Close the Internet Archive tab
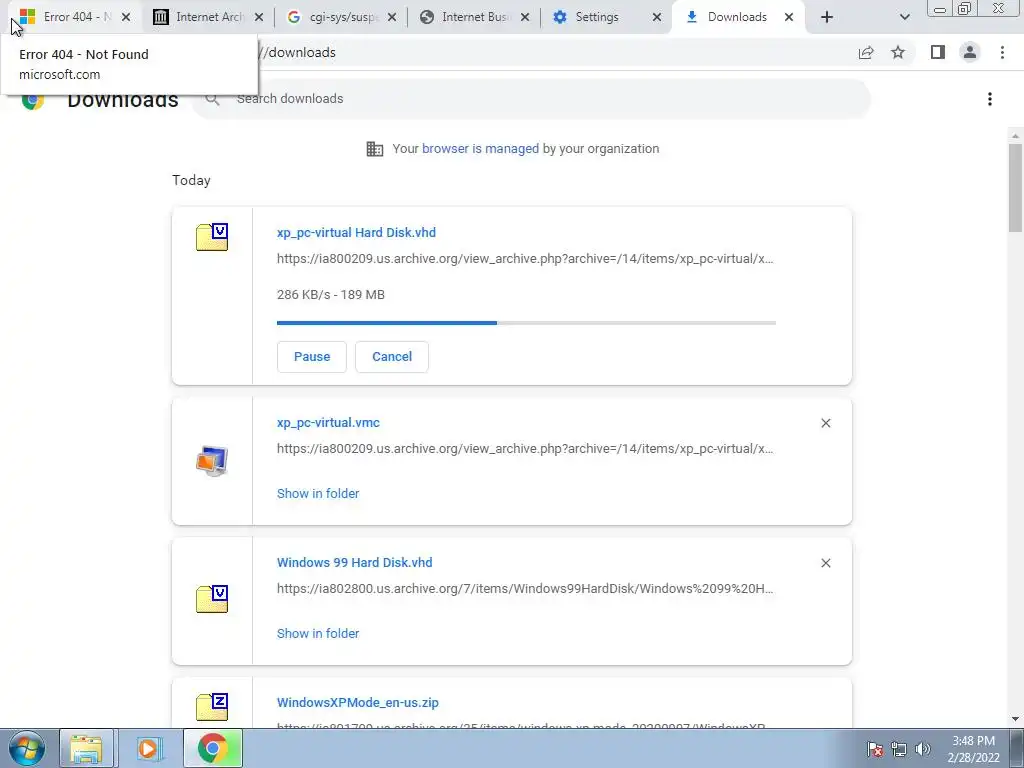This screenshot has width=1024, height=768. [x=259, y=18]
